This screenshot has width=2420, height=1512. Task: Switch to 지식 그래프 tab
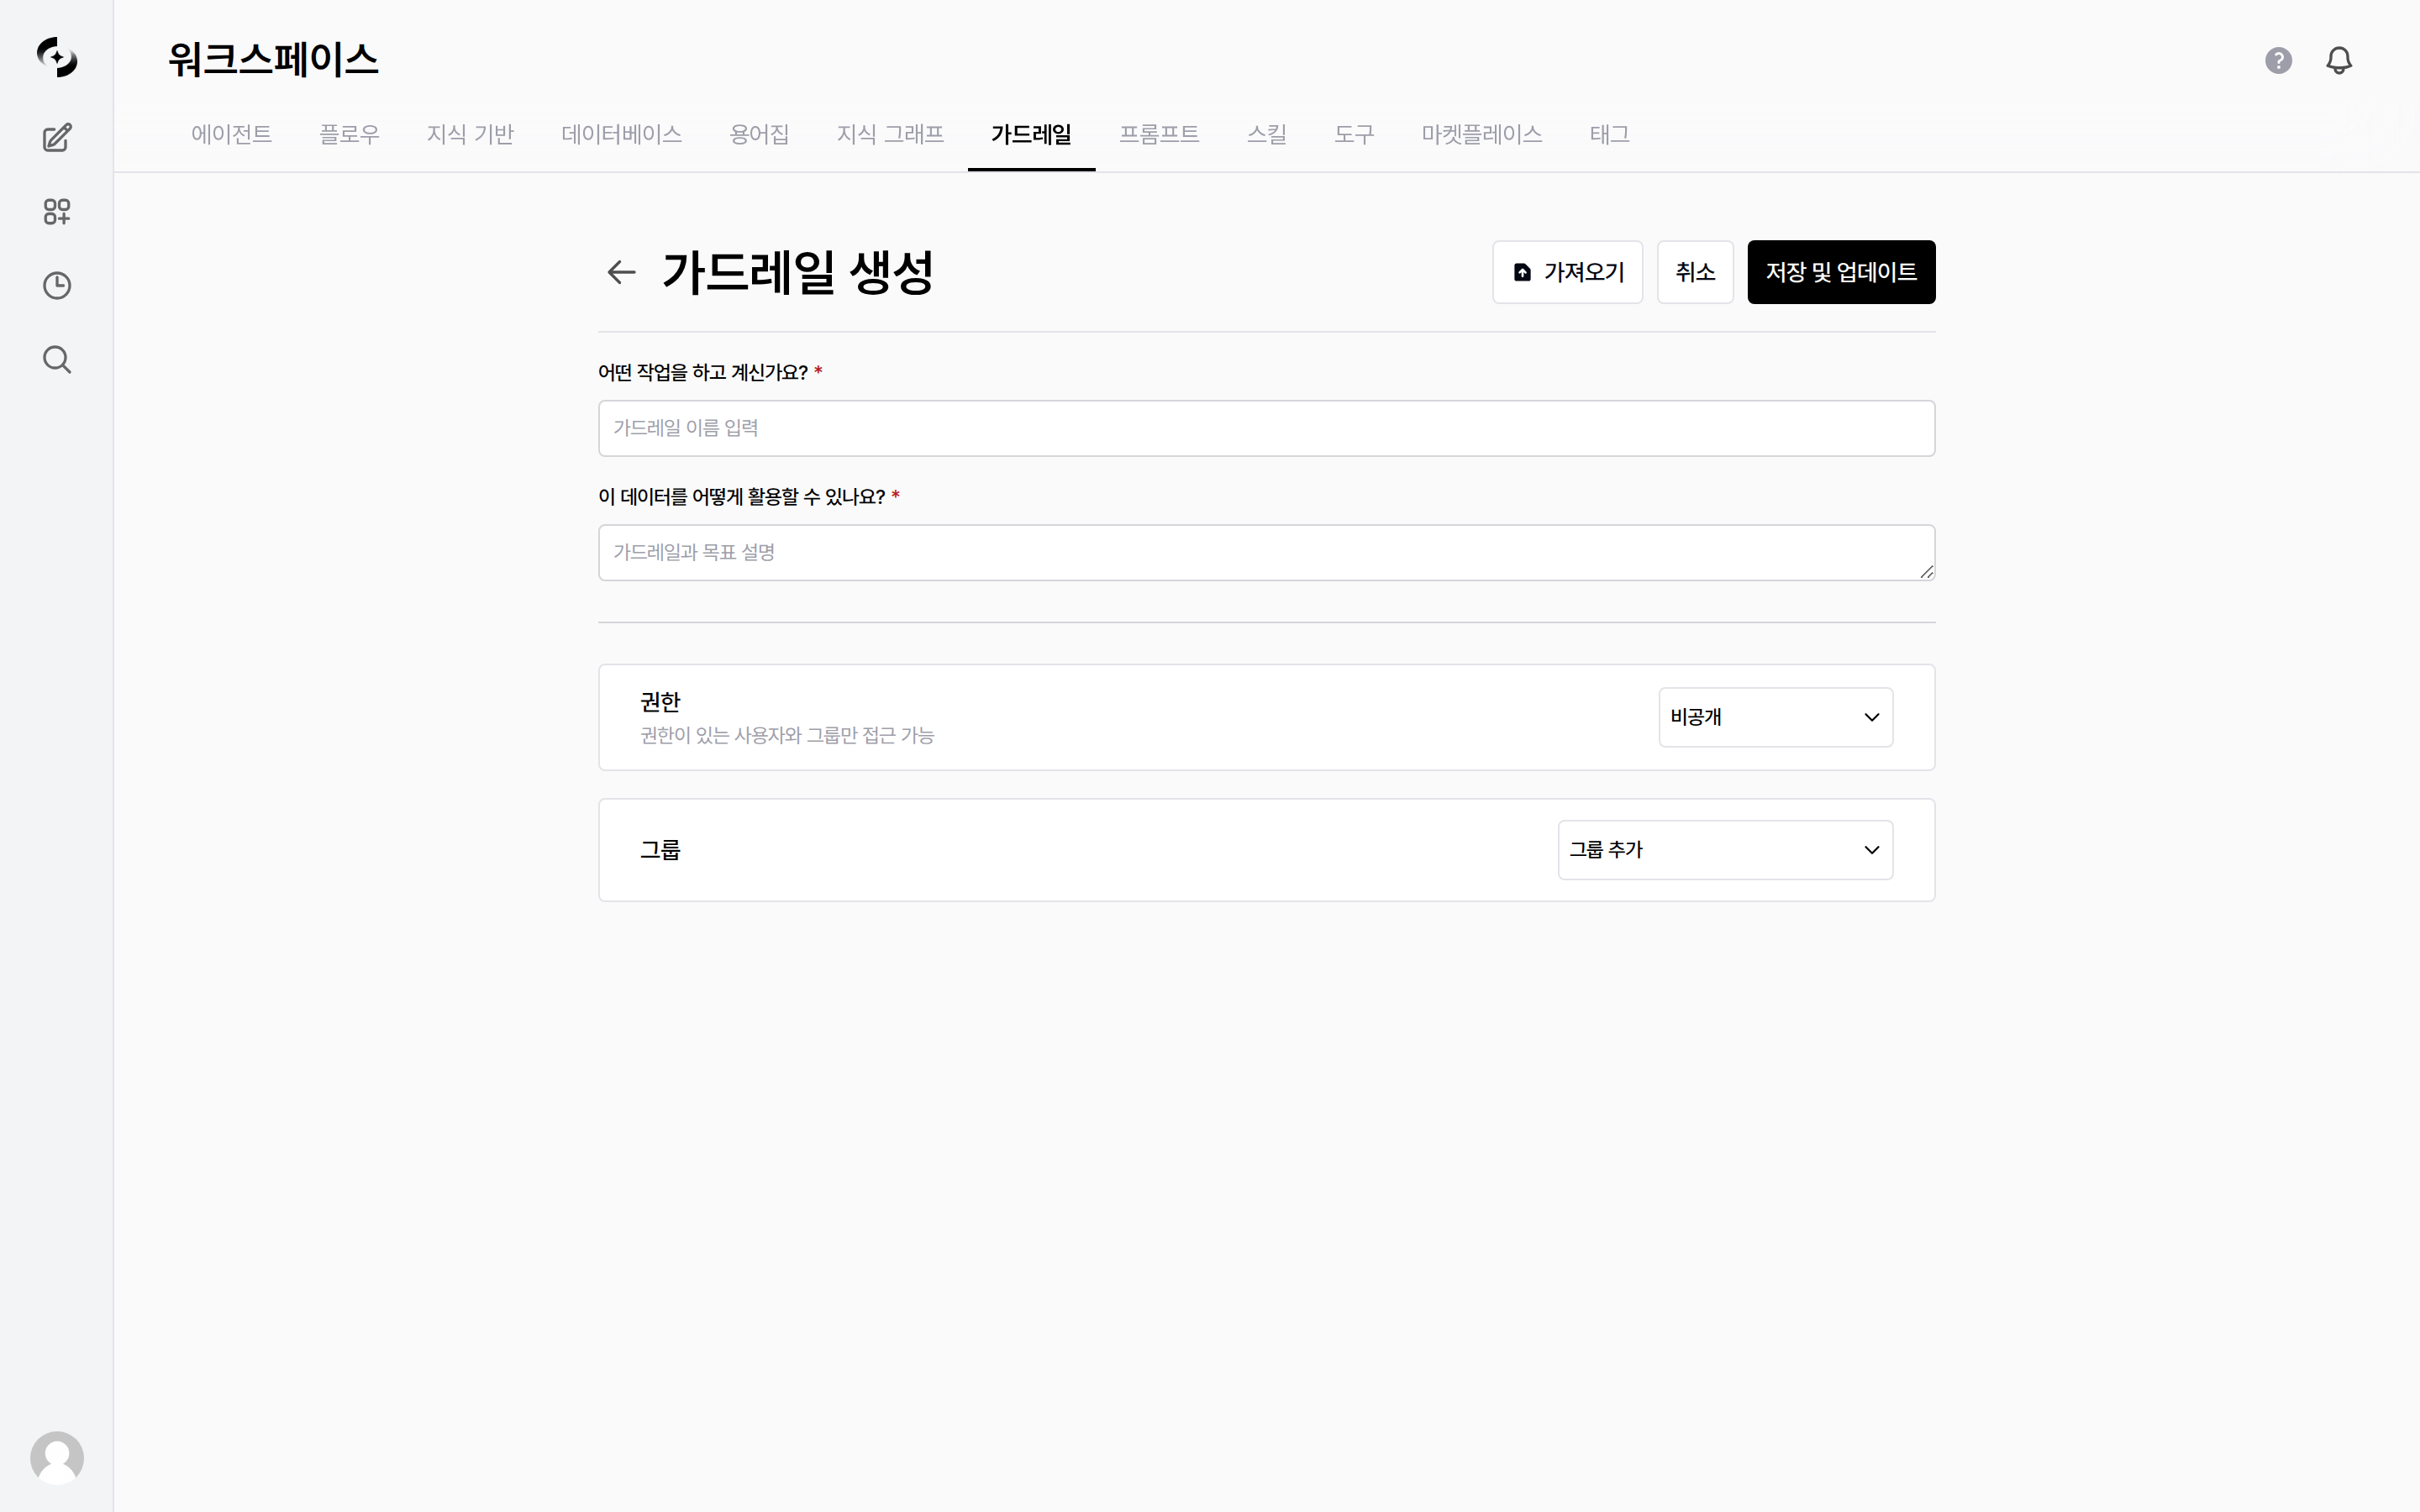(x=890, y=134)
